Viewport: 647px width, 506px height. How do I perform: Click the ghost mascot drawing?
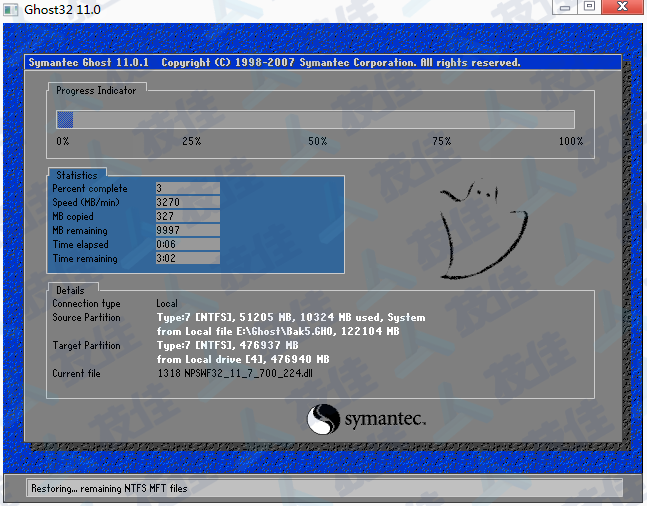[x=483, y=230]
